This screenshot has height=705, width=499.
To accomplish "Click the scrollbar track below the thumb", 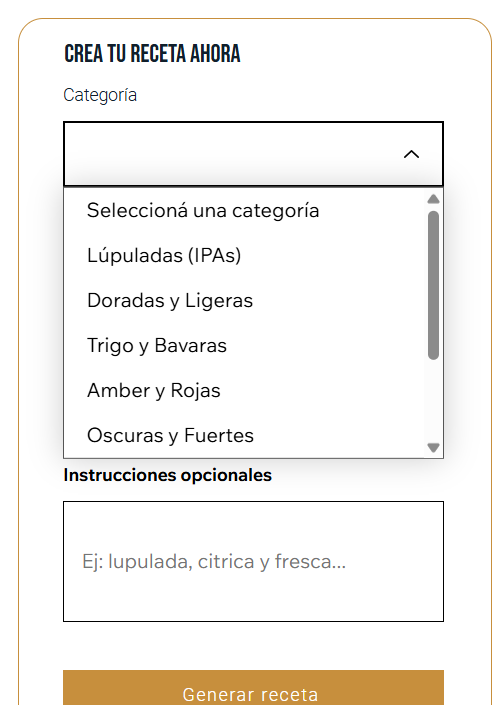I will [433, 400].
